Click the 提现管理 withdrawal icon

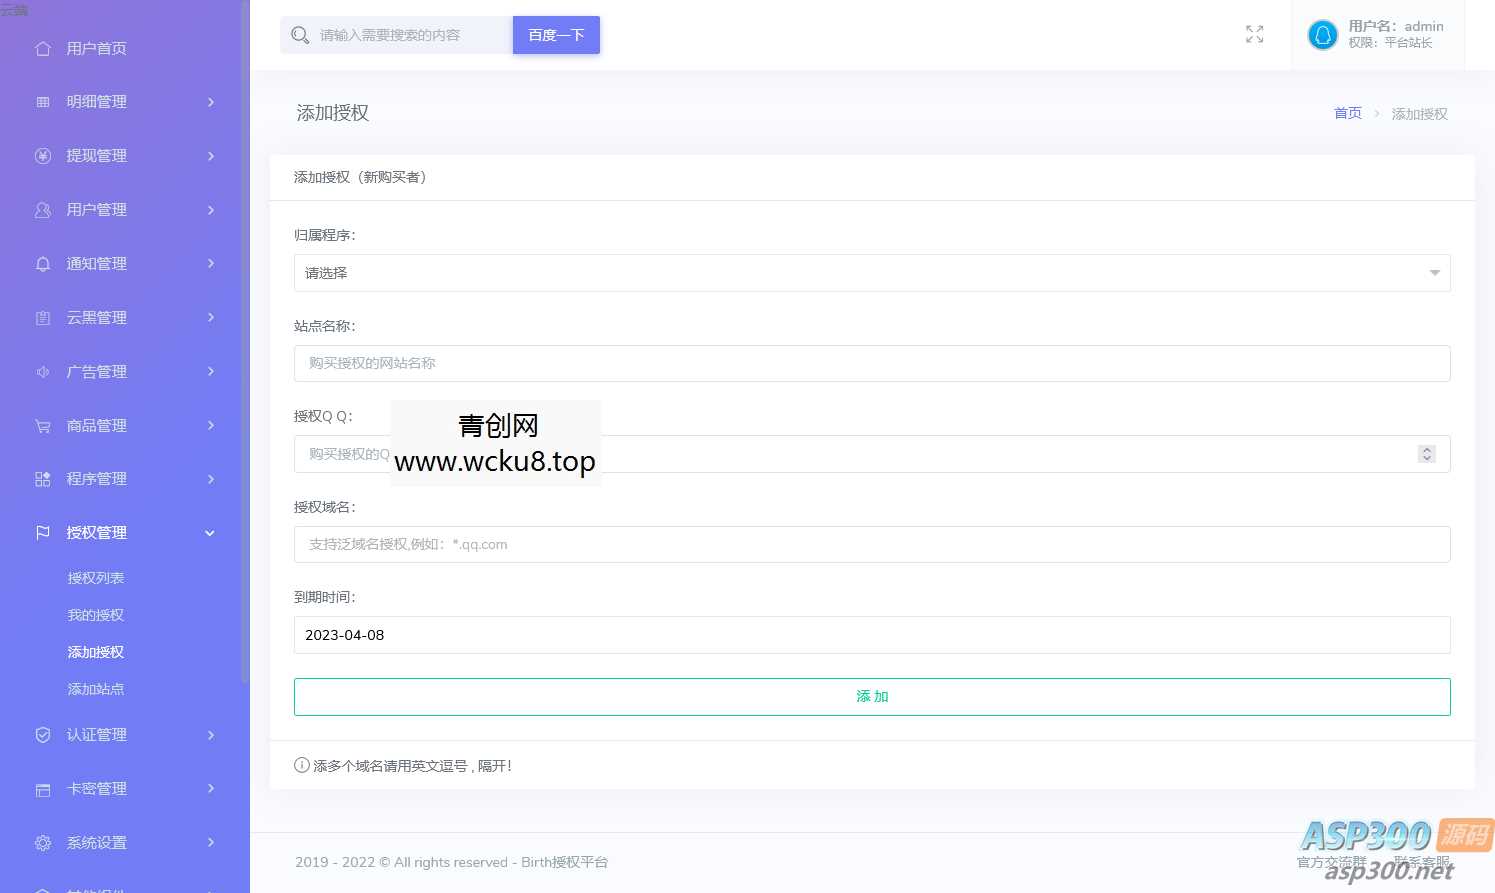click(x=43, y=155)
